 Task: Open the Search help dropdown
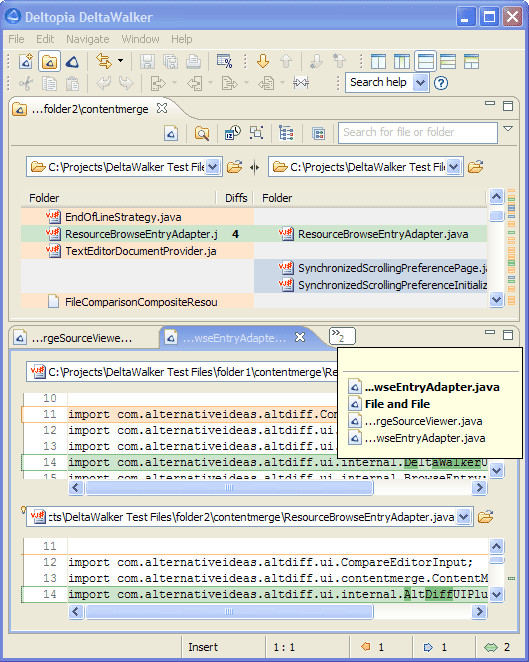click(x=420, y=83)
